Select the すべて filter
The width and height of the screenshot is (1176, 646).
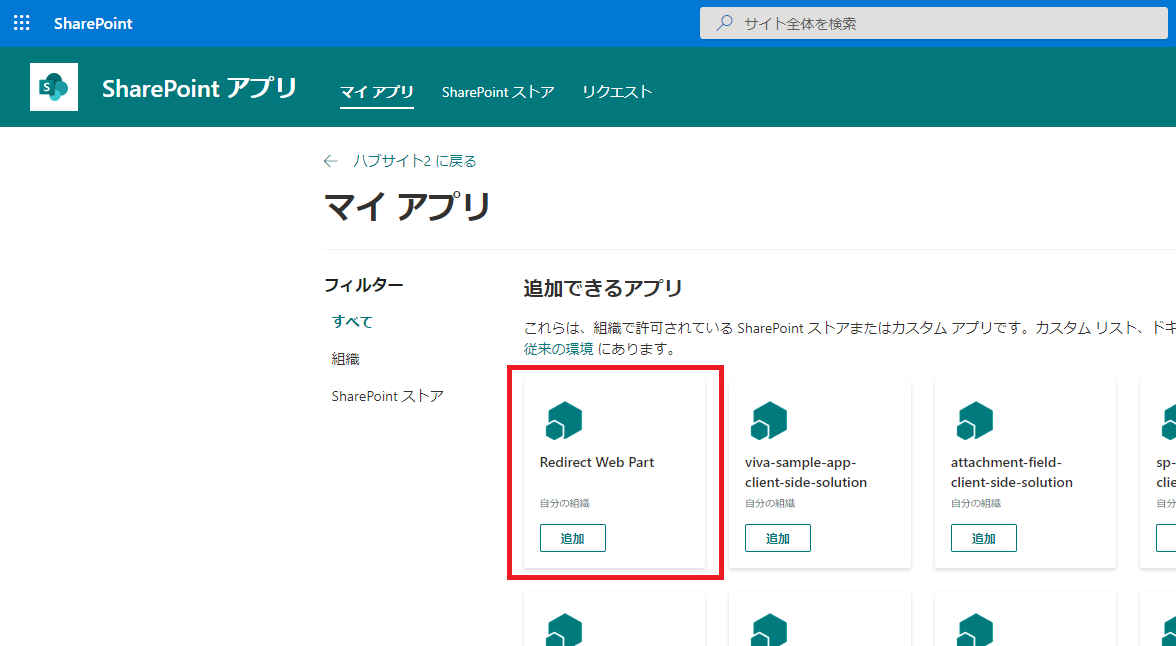tap(352, 321)
